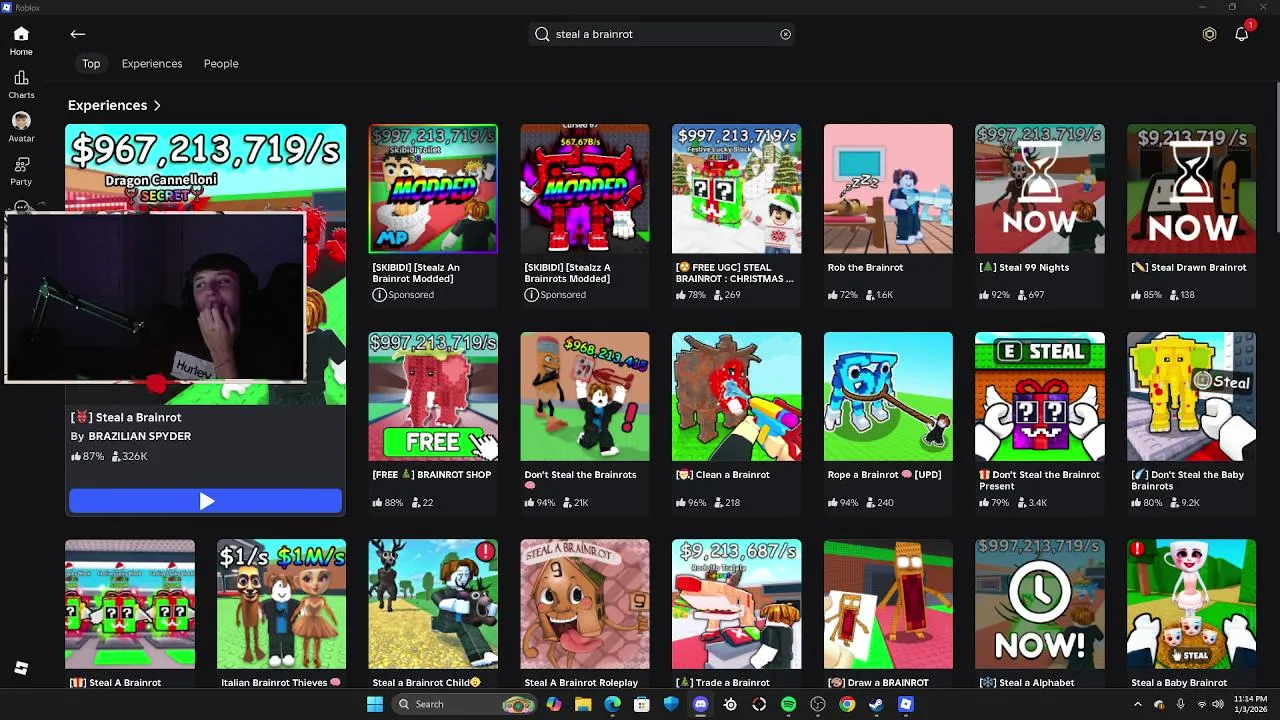Image resolution: width=1280 pixels, height=720 pixels.
Task: Open Steam from the taskbar
Action: [x=876, y=704]
